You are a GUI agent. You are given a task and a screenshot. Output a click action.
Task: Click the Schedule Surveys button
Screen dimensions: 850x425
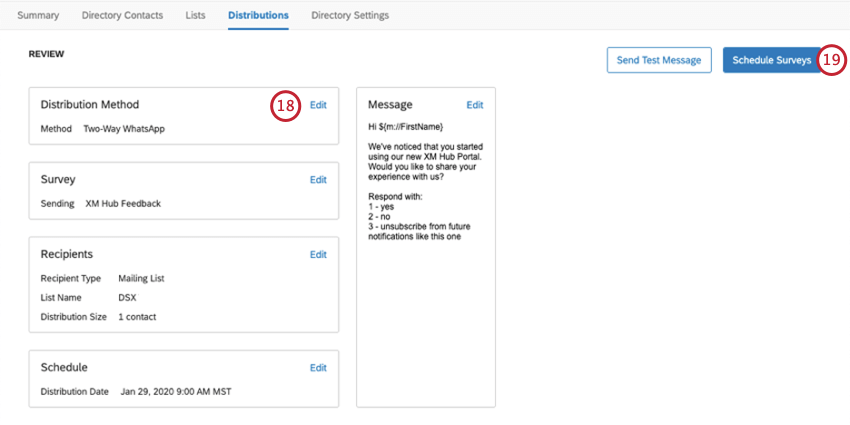coord(771,60)
